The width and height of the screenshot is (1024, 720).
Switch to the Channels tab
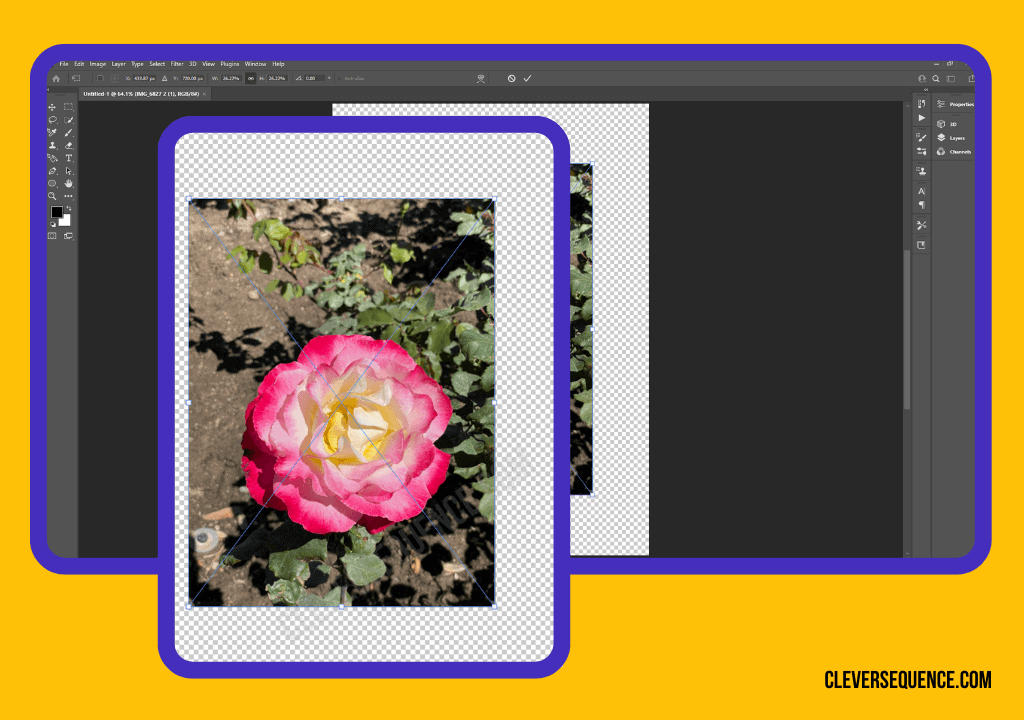[959, 151]
